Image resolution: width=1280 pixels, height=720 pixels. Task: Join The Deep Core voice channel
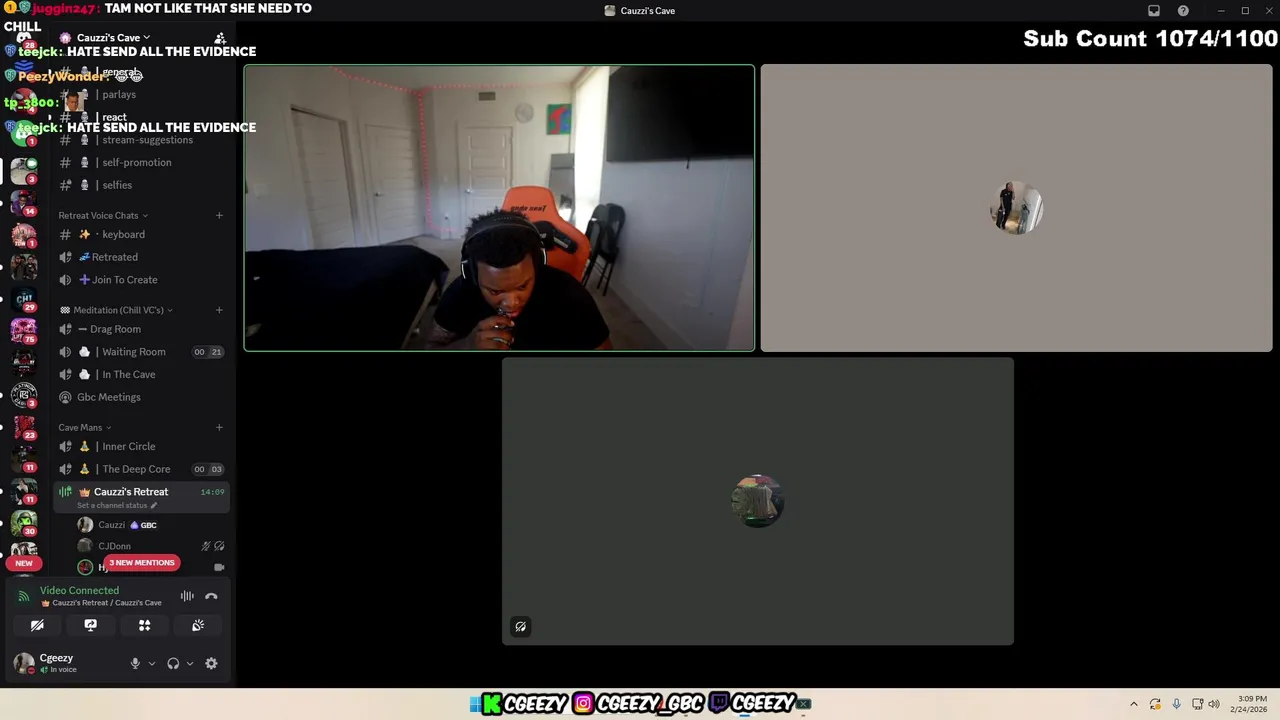141,469
